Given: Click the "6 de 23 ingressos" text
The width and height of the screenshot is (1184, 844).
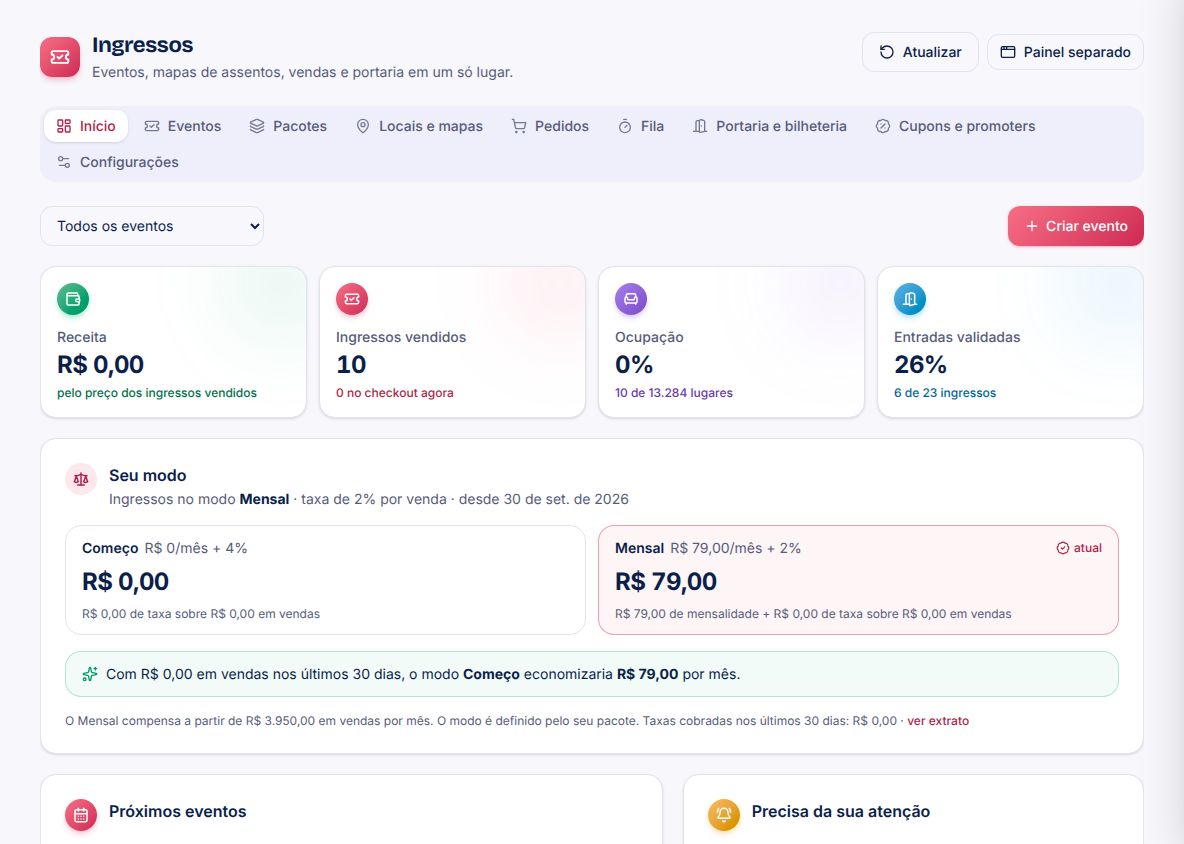Looking at the screenshot, I should tap(945, 393).
